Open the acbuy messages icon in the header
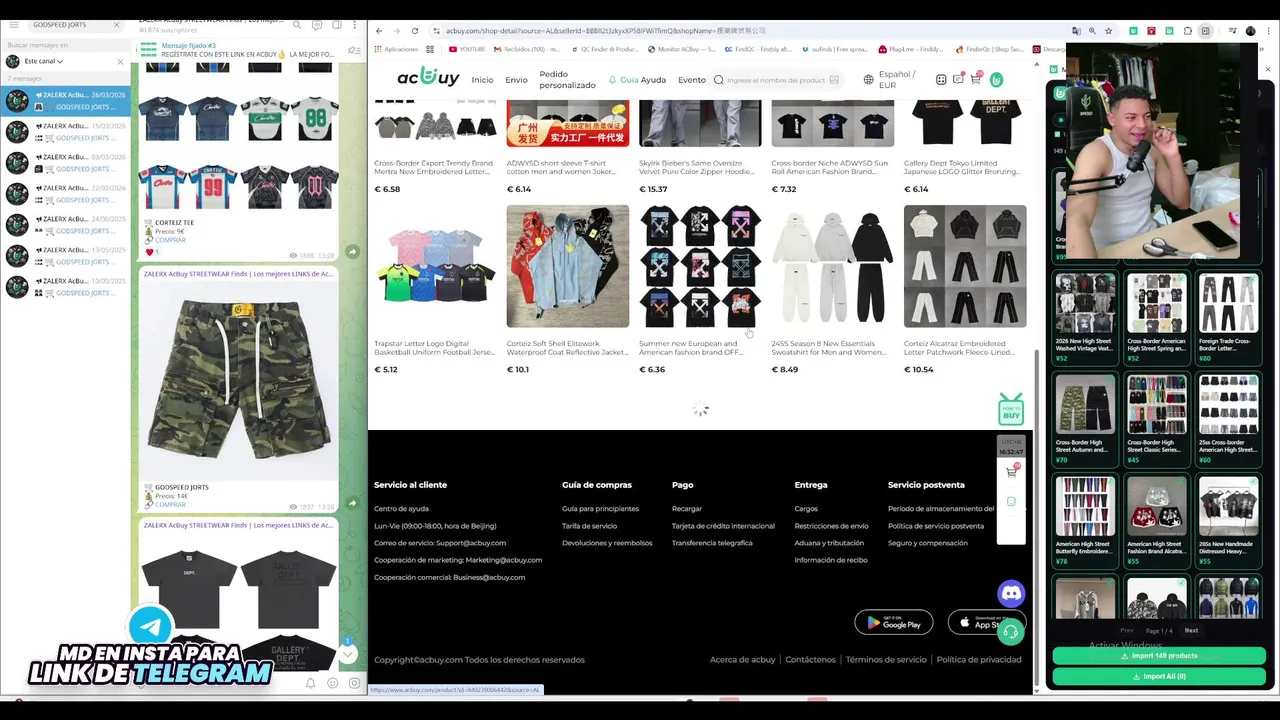This screenshot has width=1280, height=720. (x=958, y=79)
